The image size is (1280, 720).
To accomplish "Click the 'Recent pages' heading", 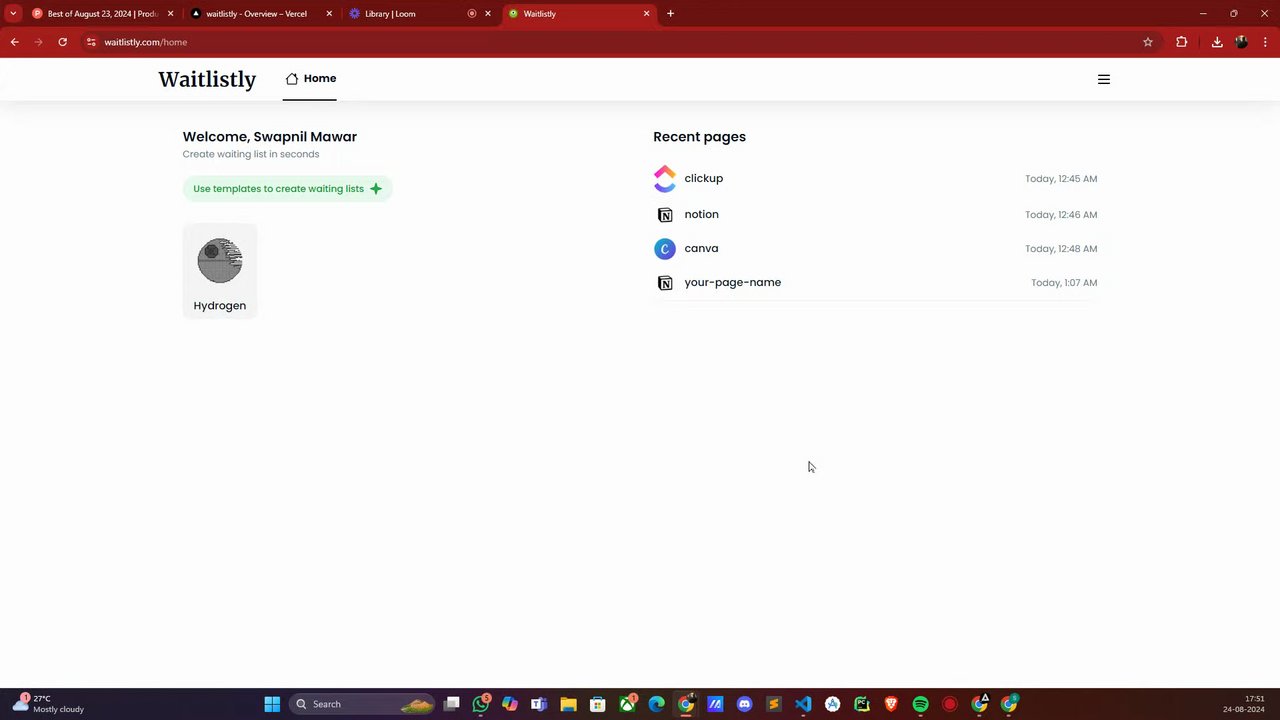I will [x=700, y=137].
